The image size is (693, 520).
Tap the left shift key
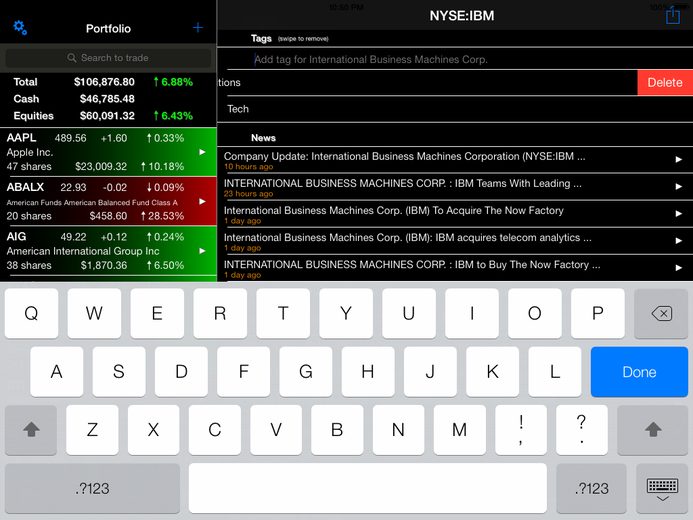click(x=31, y=429)
